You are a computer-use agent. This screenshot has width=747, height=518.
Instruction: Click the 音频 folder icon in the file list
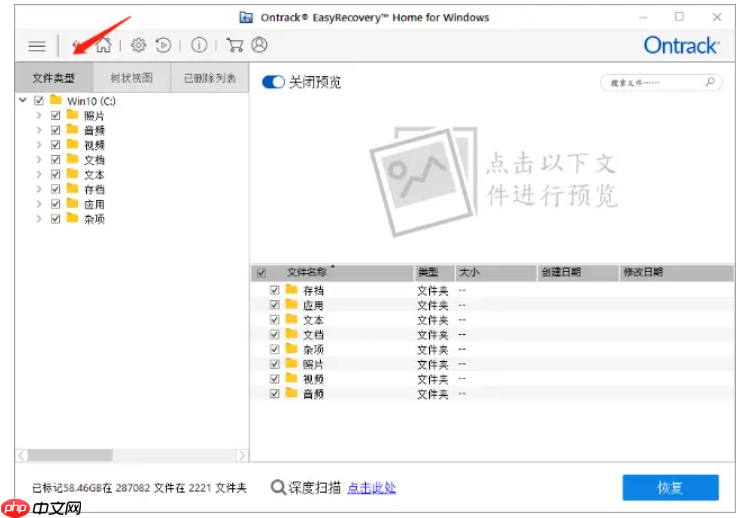[292, 393]
